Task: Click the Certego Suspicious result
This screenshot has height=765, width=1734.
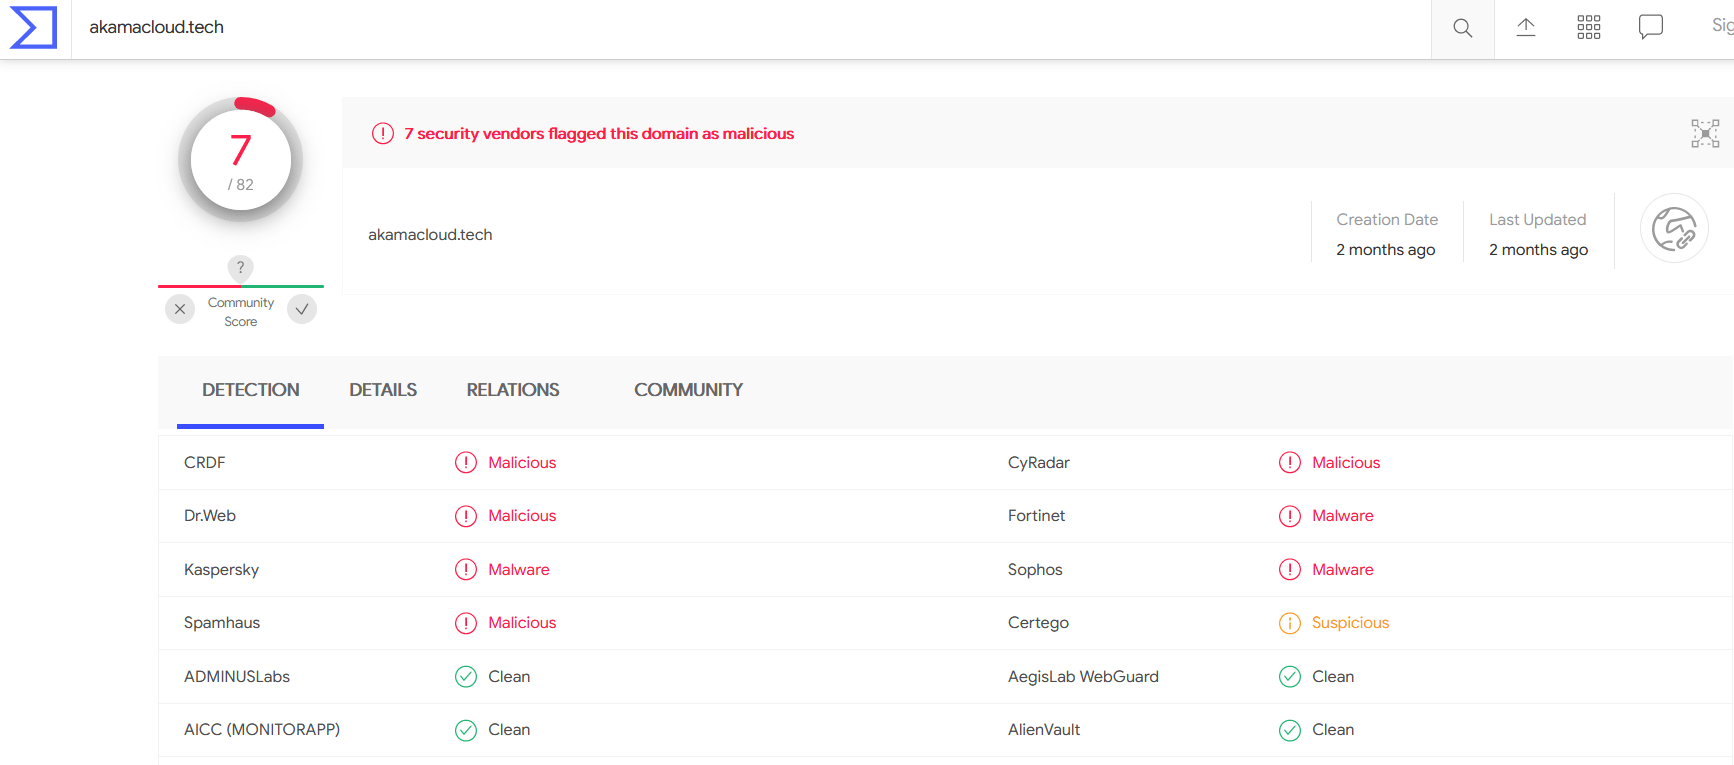Action: tap(1350, 623)
